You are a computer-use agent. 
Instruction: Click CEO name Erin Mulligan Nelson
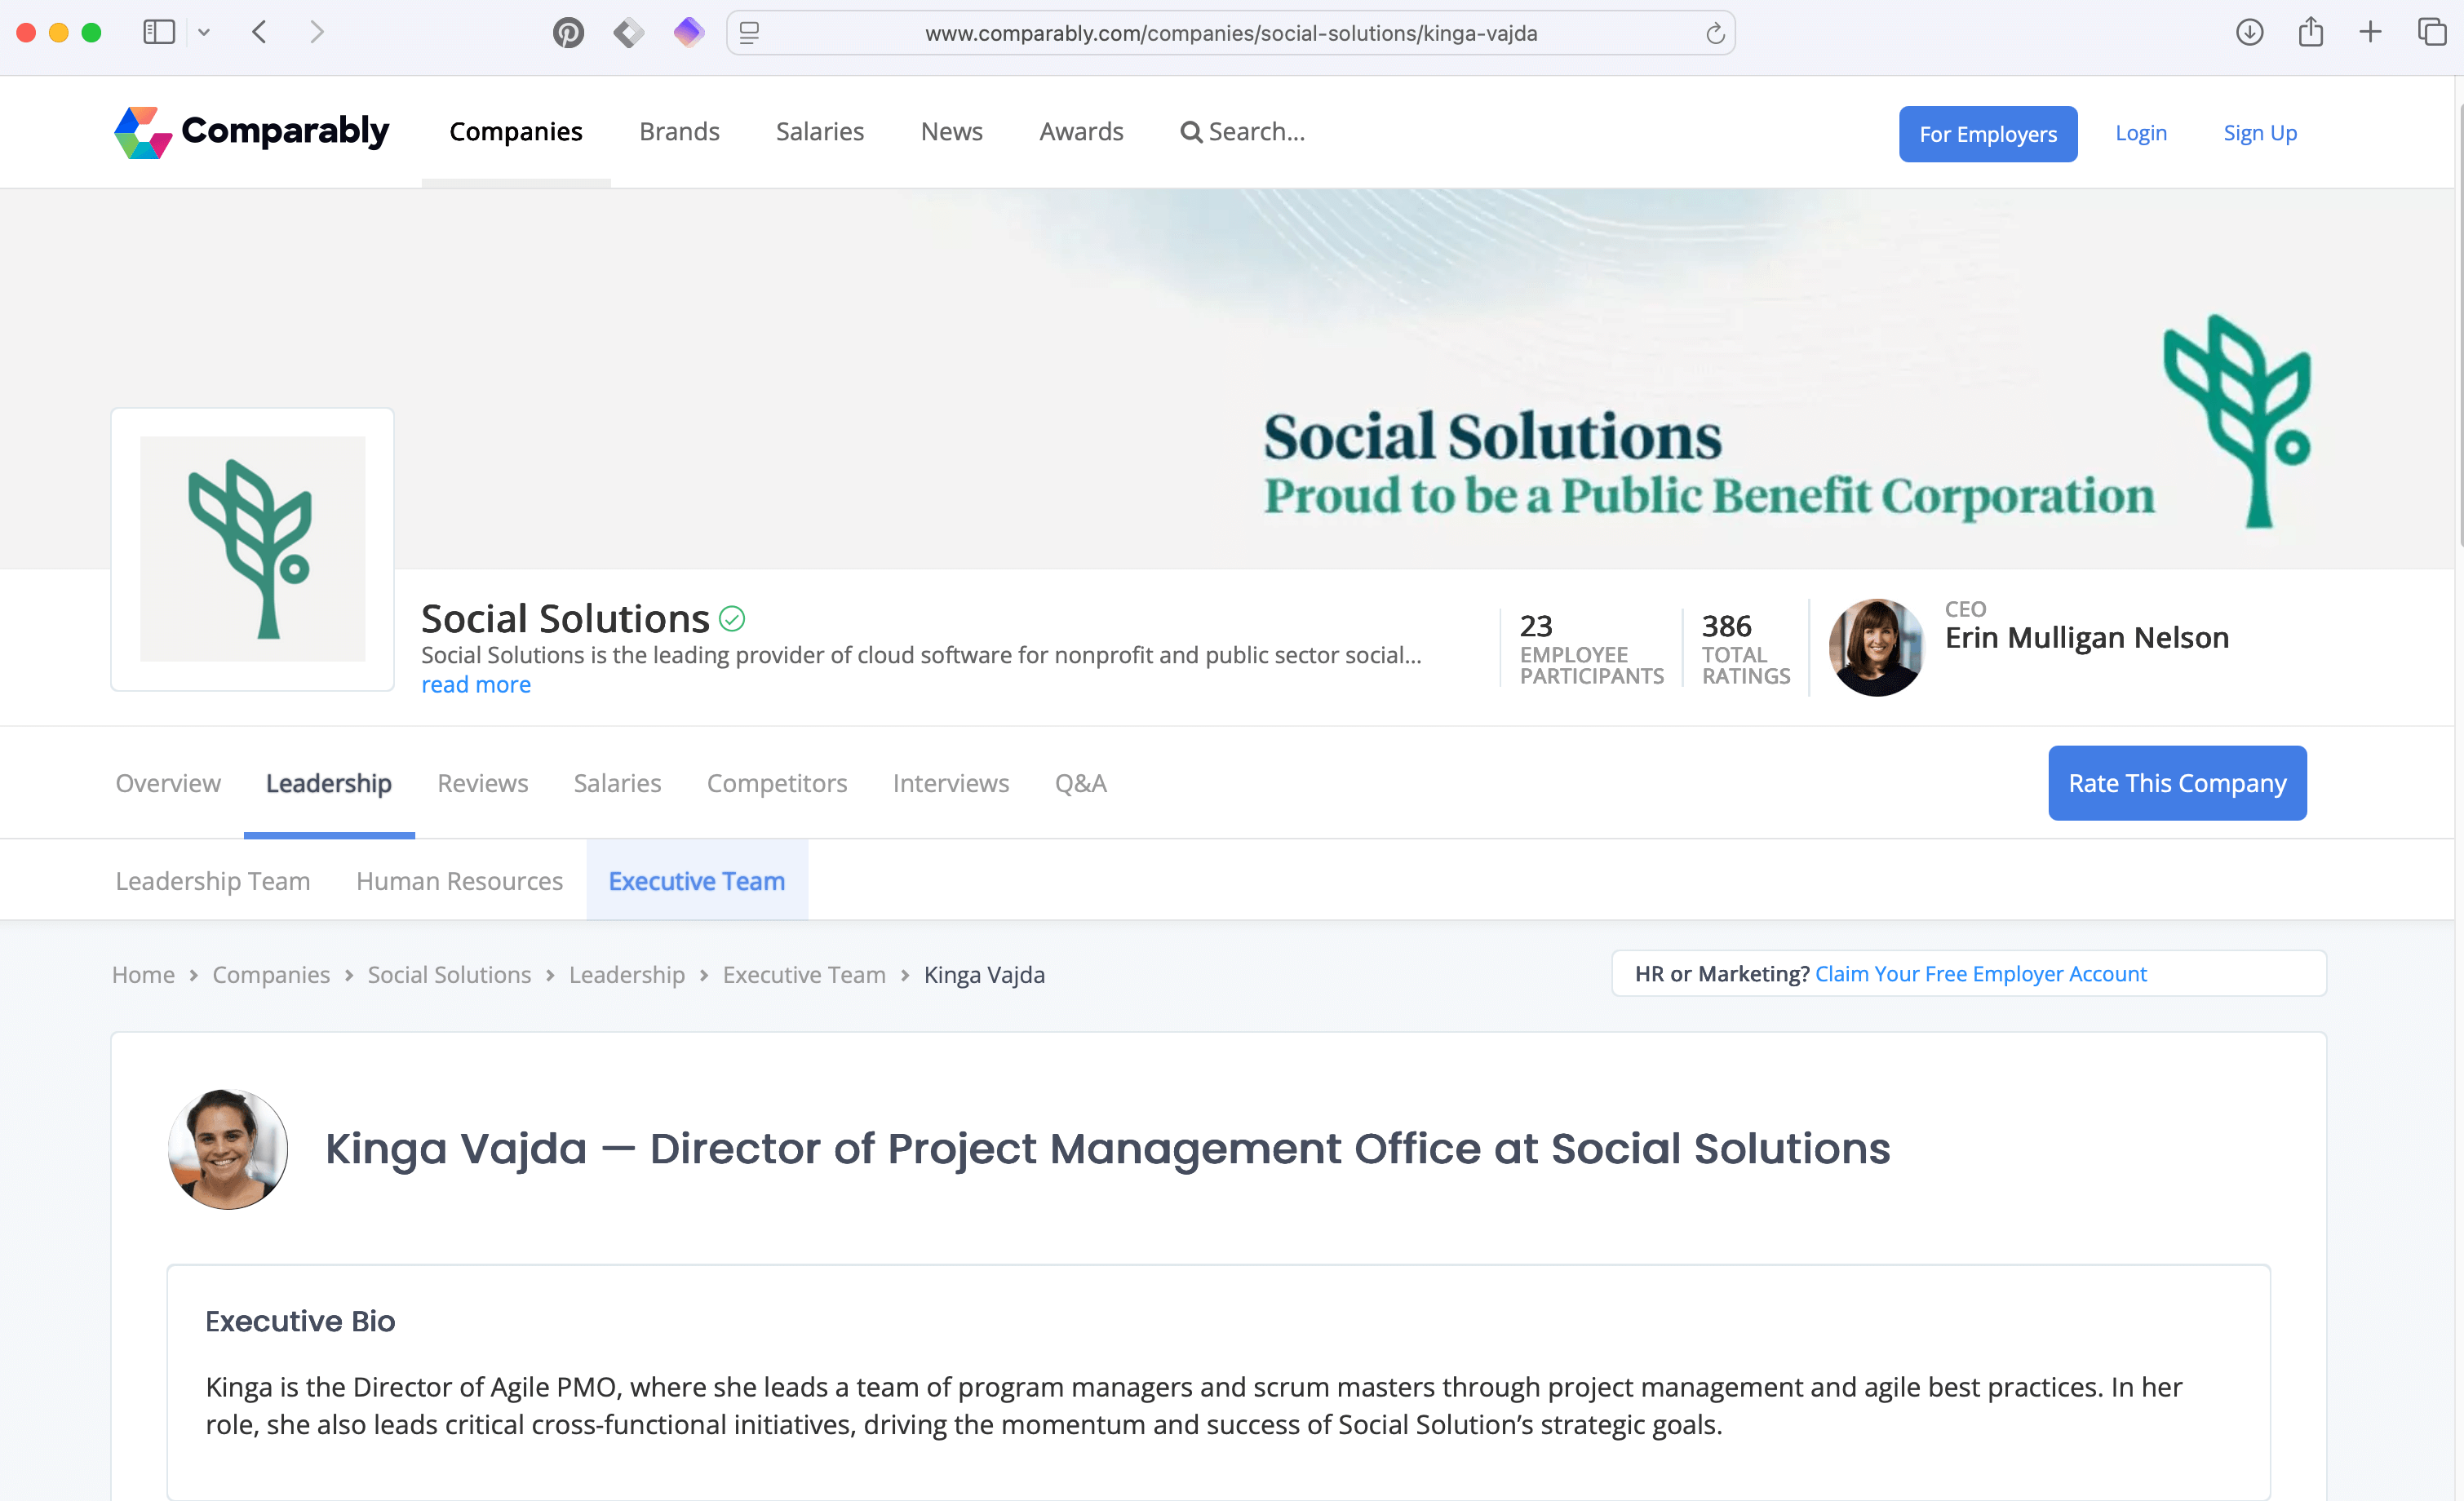coord(2086,638)
